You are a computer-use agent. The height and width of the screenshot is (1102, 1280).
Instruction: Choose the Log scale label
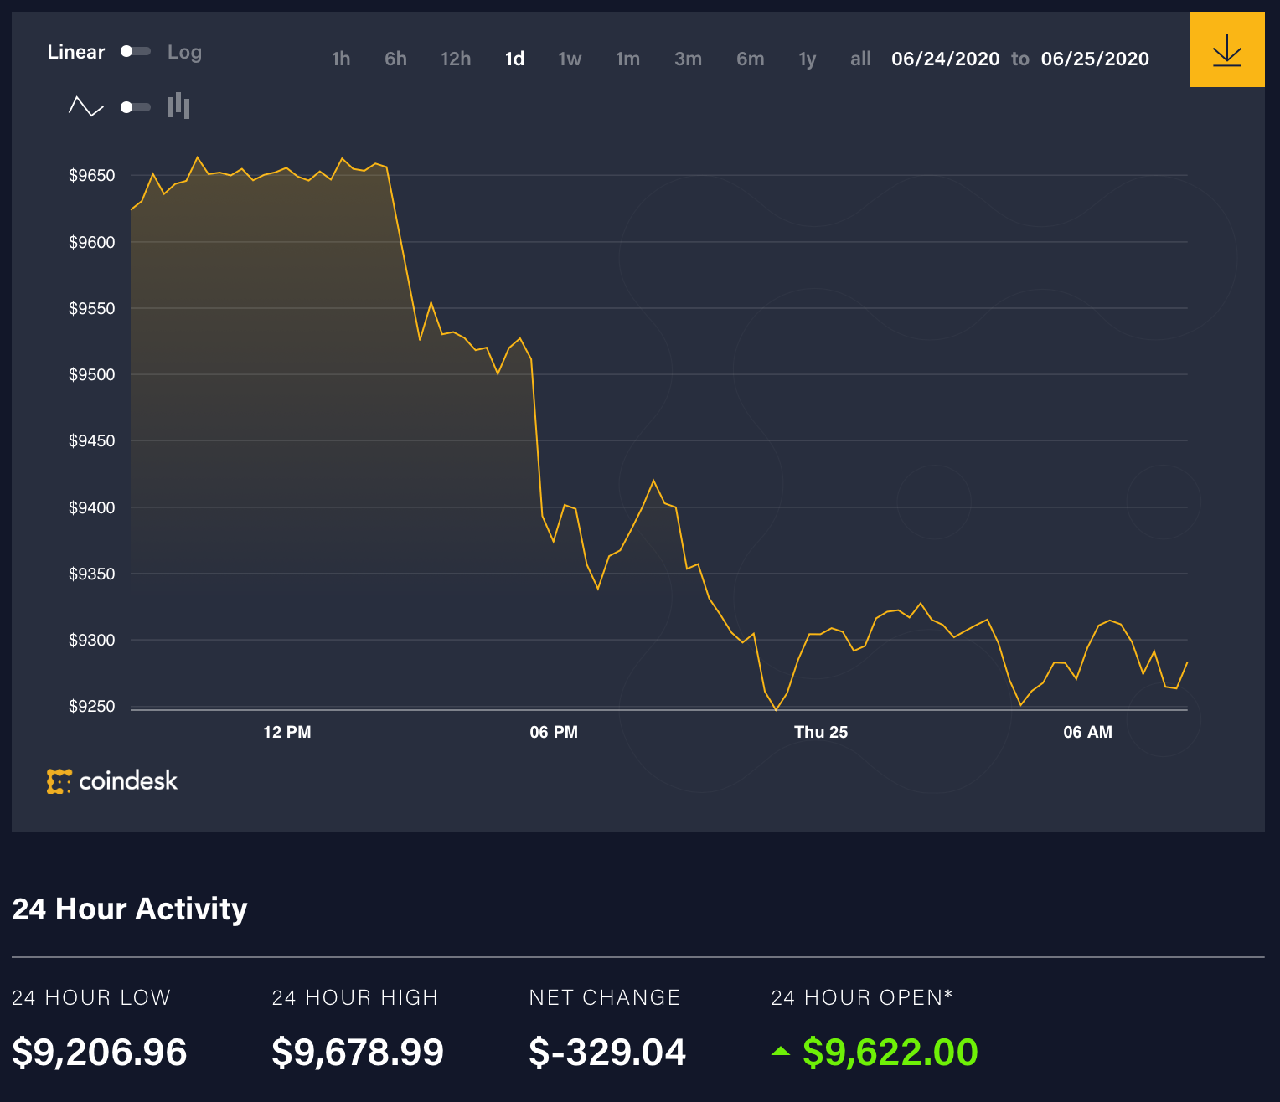tap(184, 52)
